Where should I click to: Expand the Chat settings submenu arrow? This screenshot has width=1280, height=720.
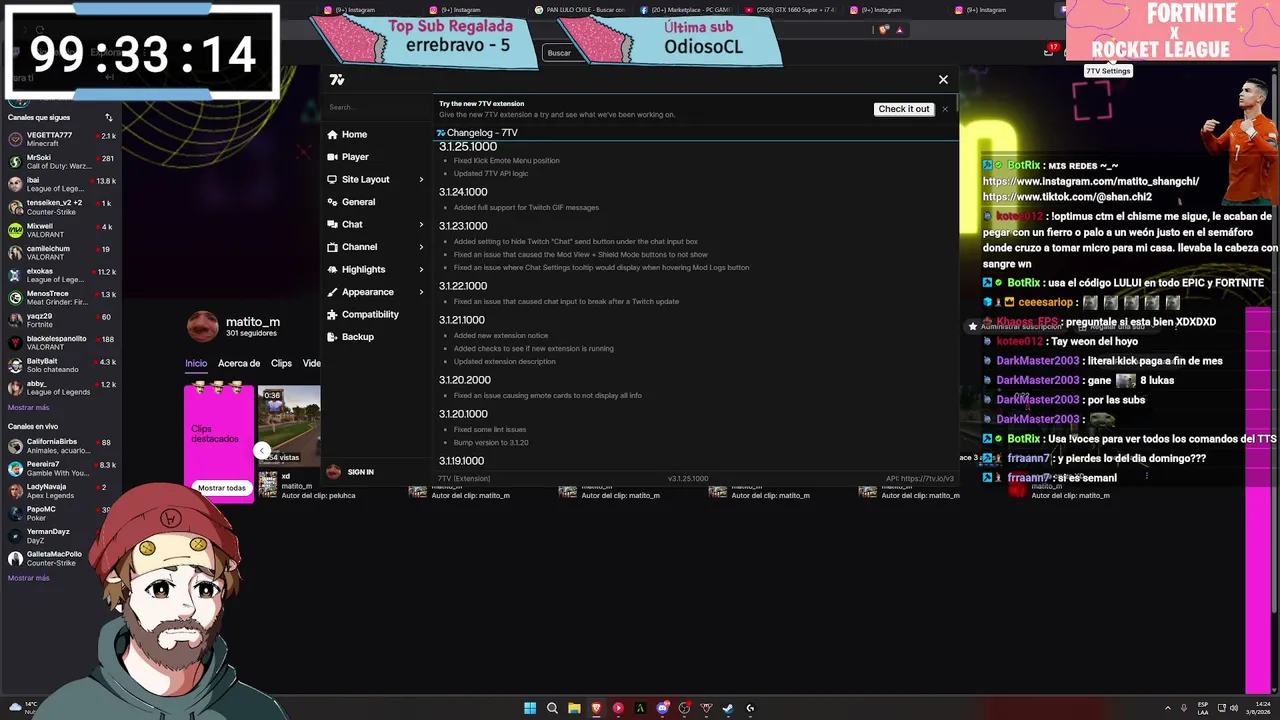pos(421,225)
